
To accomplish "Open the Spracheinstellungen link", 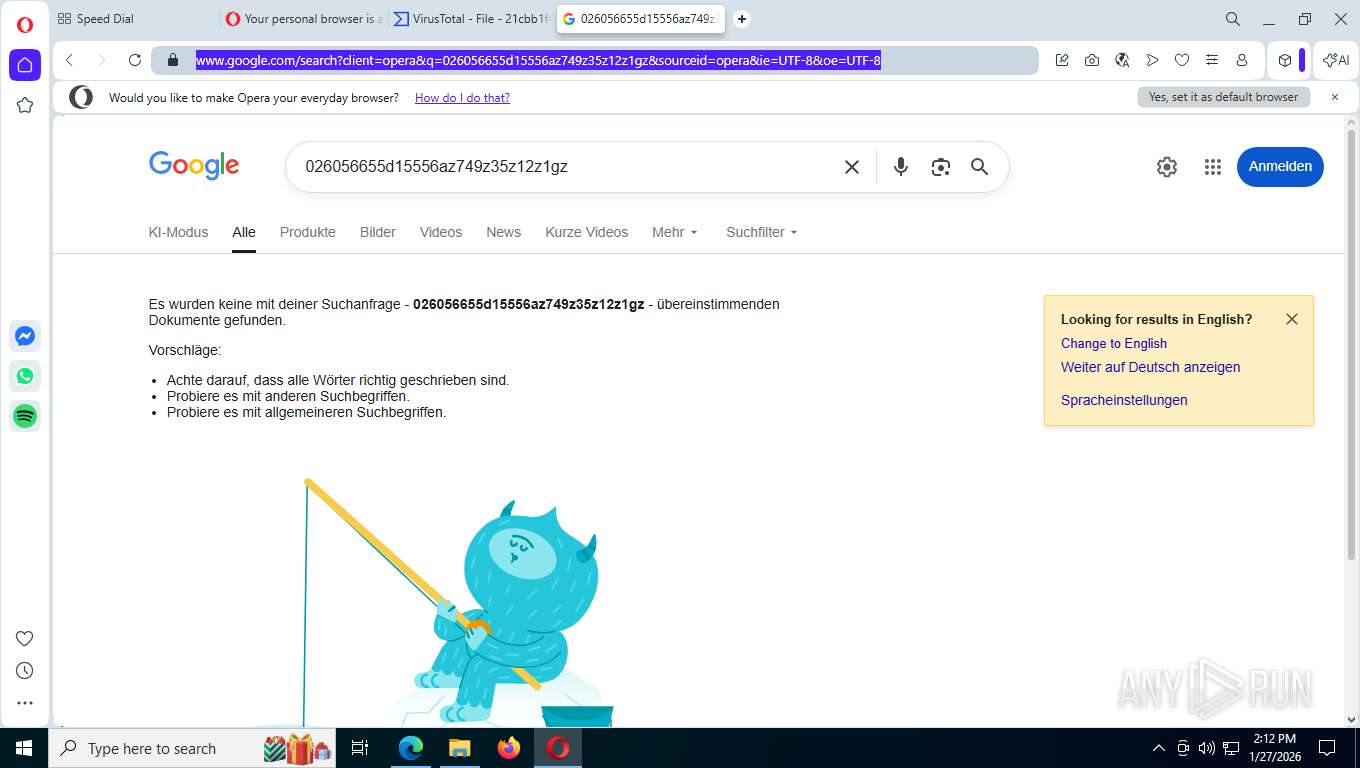I will coord(1124,400).
